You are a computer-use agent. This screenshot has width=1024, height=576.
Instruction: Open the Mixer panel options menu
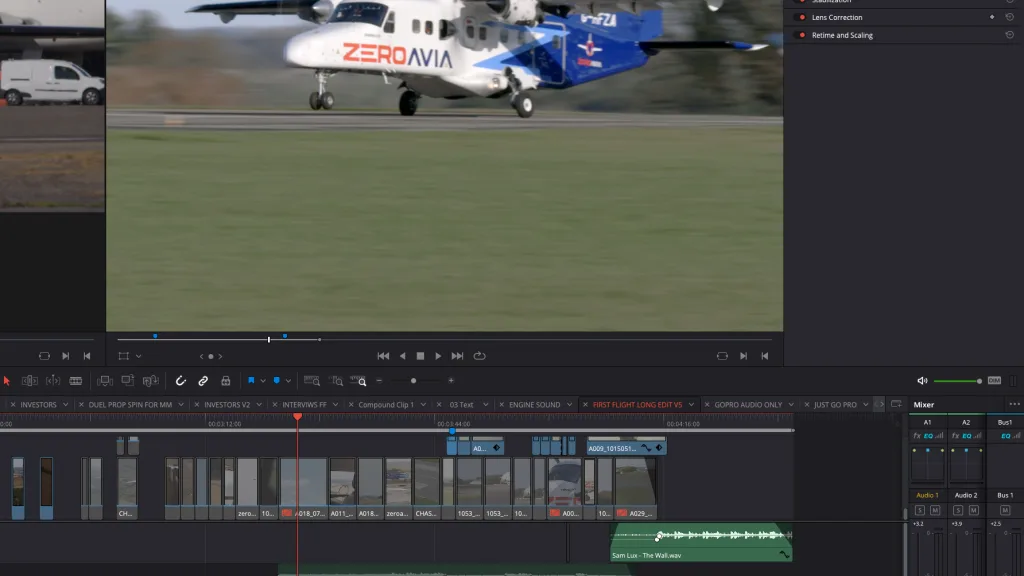click(x=1014, y=404)
